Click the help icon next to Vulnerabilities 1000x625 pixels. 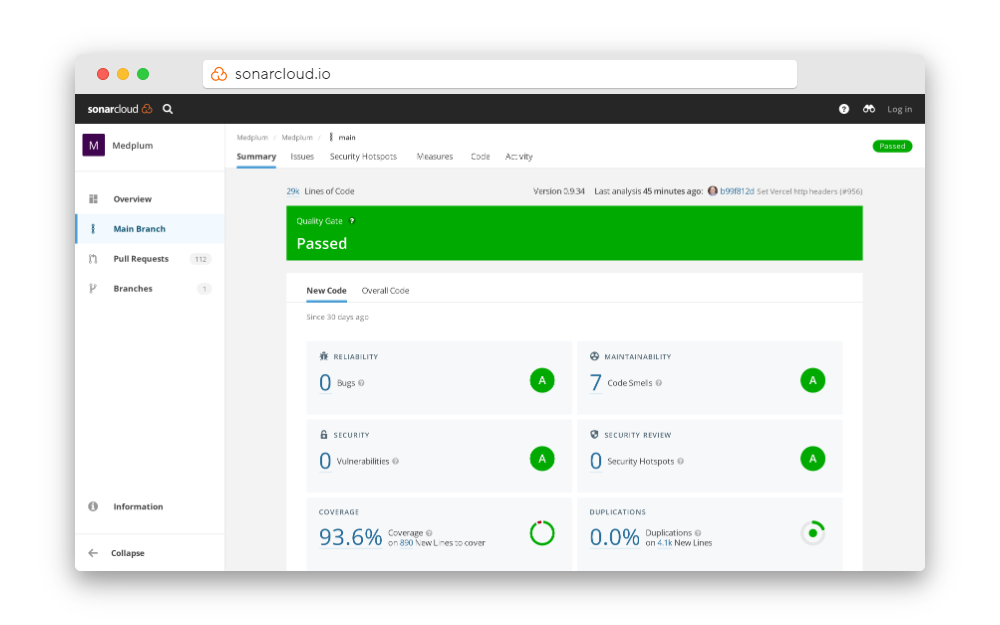click(396, 461)
